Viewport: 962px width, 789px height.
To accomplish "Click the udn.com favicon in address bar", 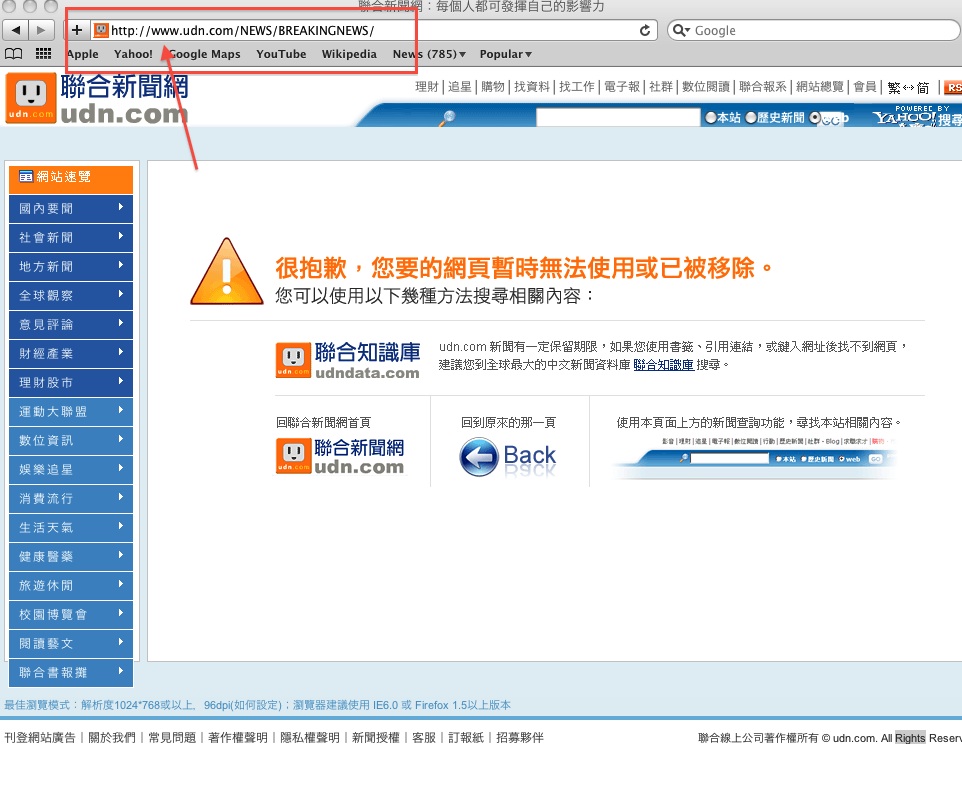I will pyautogui.click(x=101, y=30).
